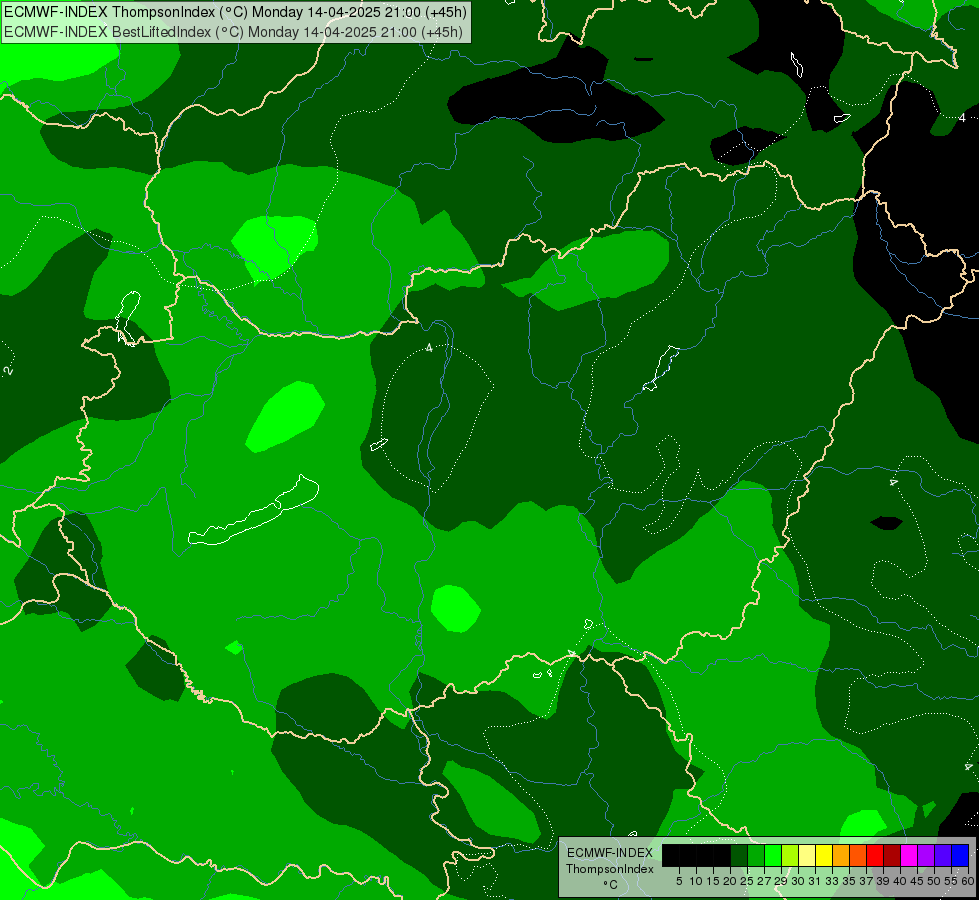
Task: Pick the indigo 50–55 legend swatch
Action: 943,855
